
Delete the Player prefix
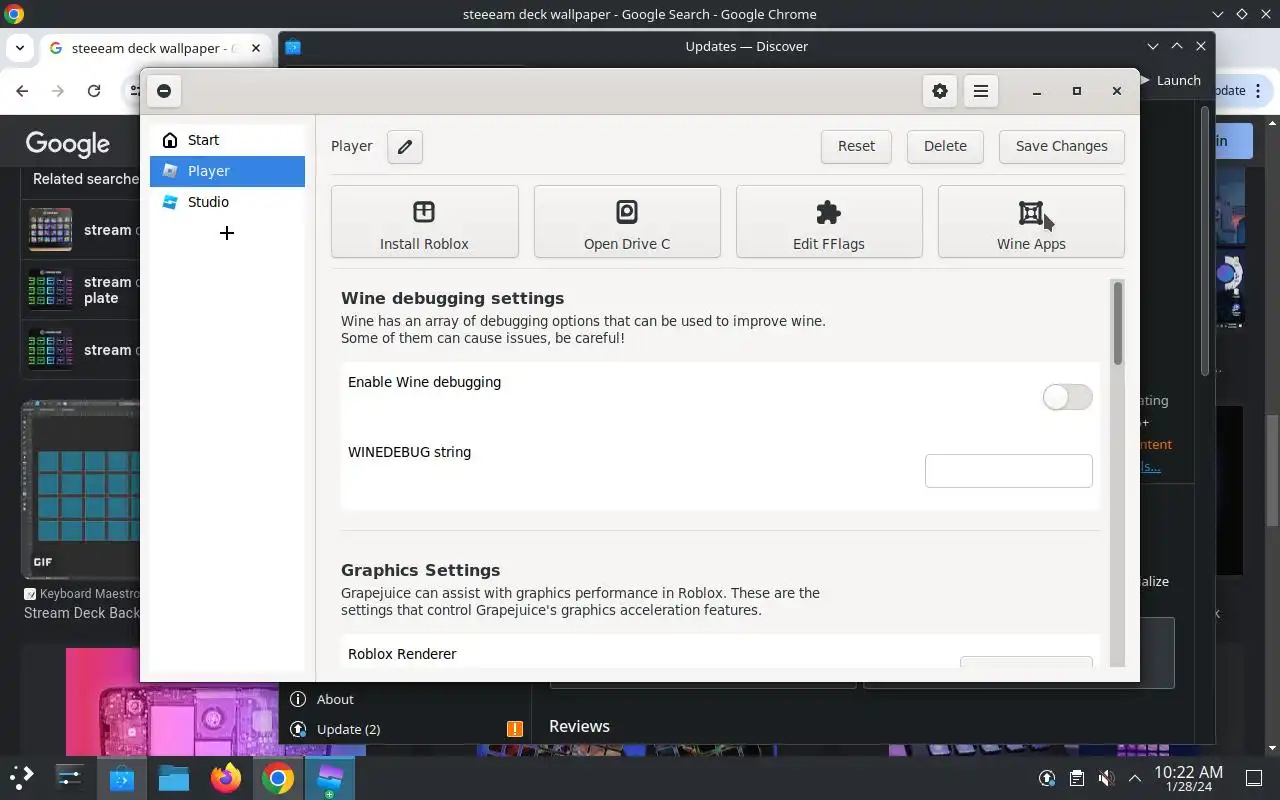tap(945, 146)
